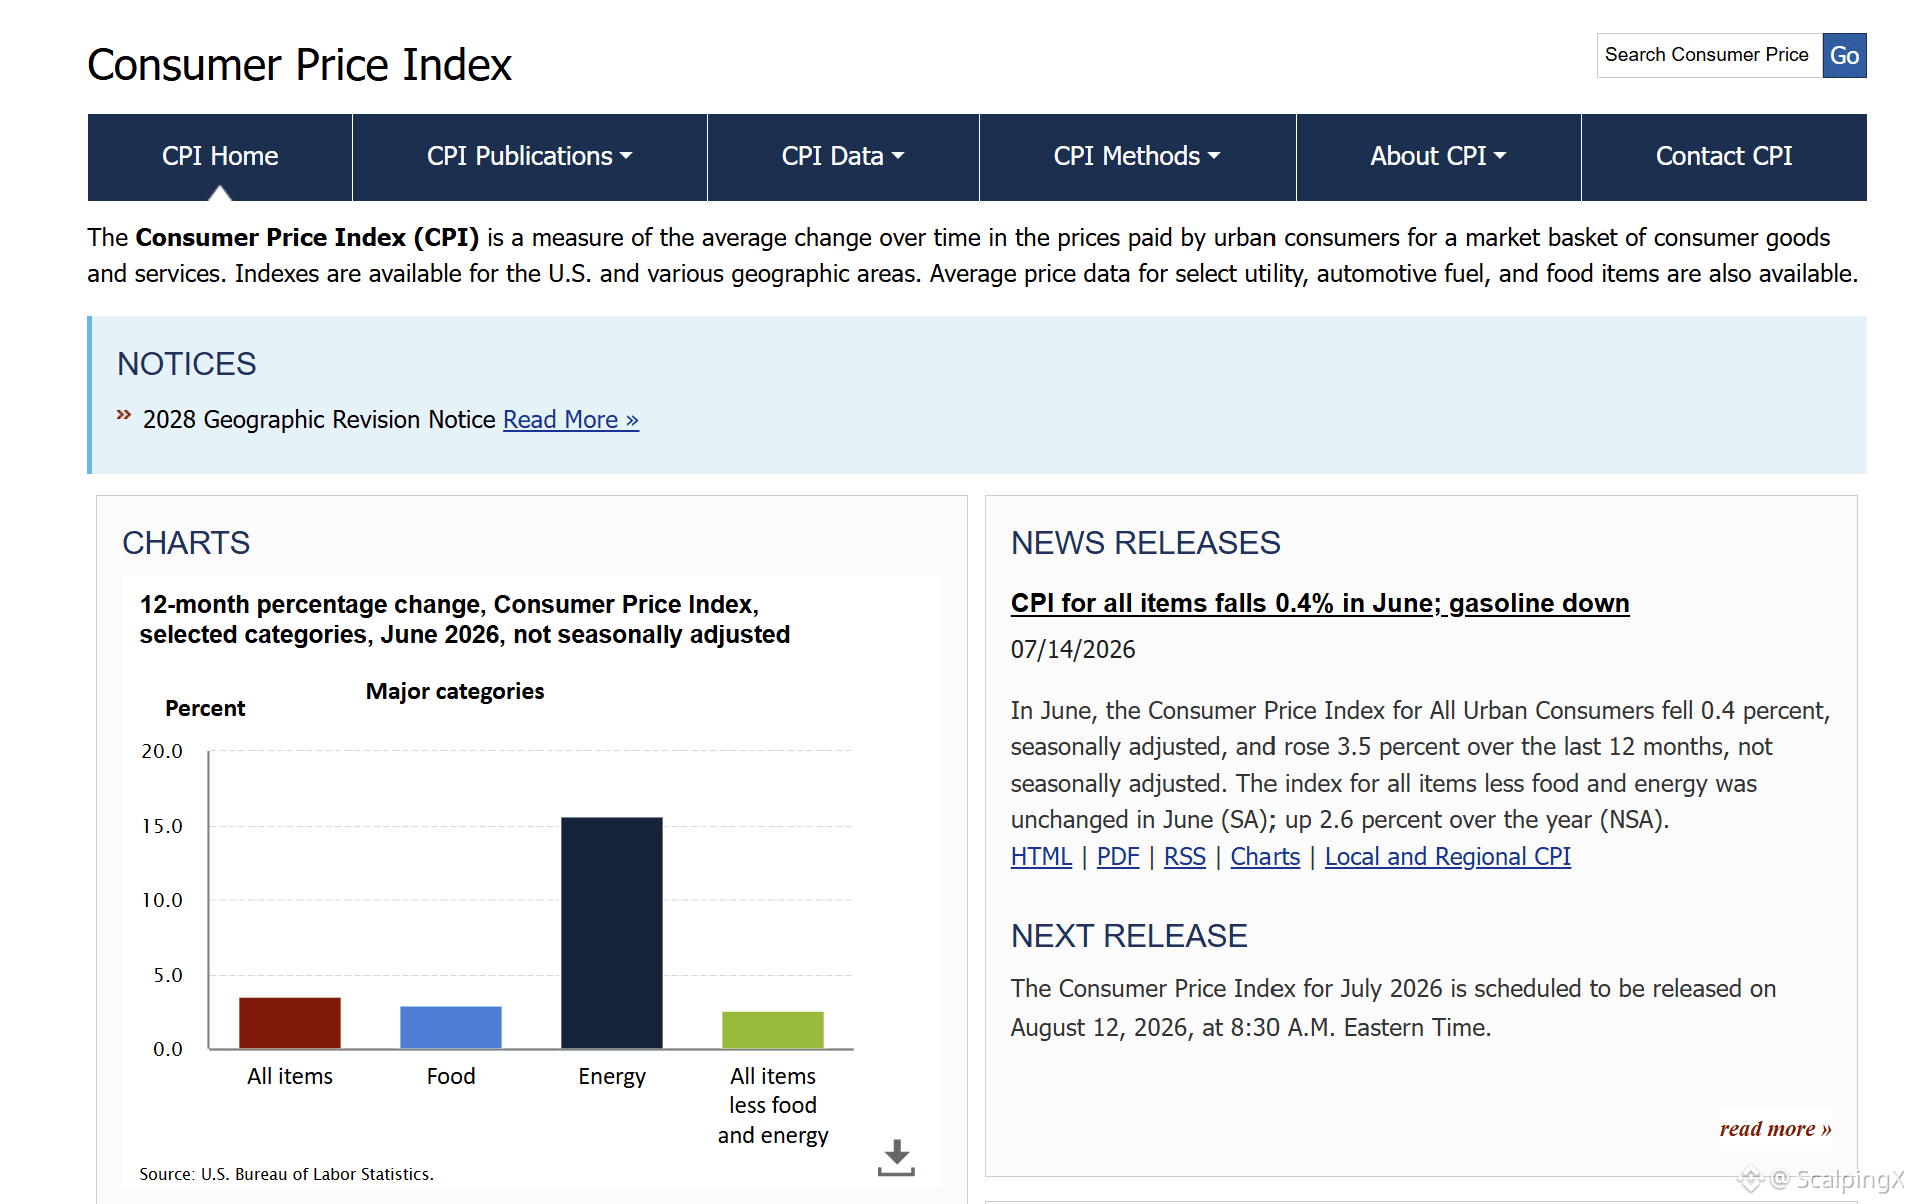The width and height of the screenshot is (1912, 1204).
Task: Click the Percent axis label
Action: tap(205, 709)
